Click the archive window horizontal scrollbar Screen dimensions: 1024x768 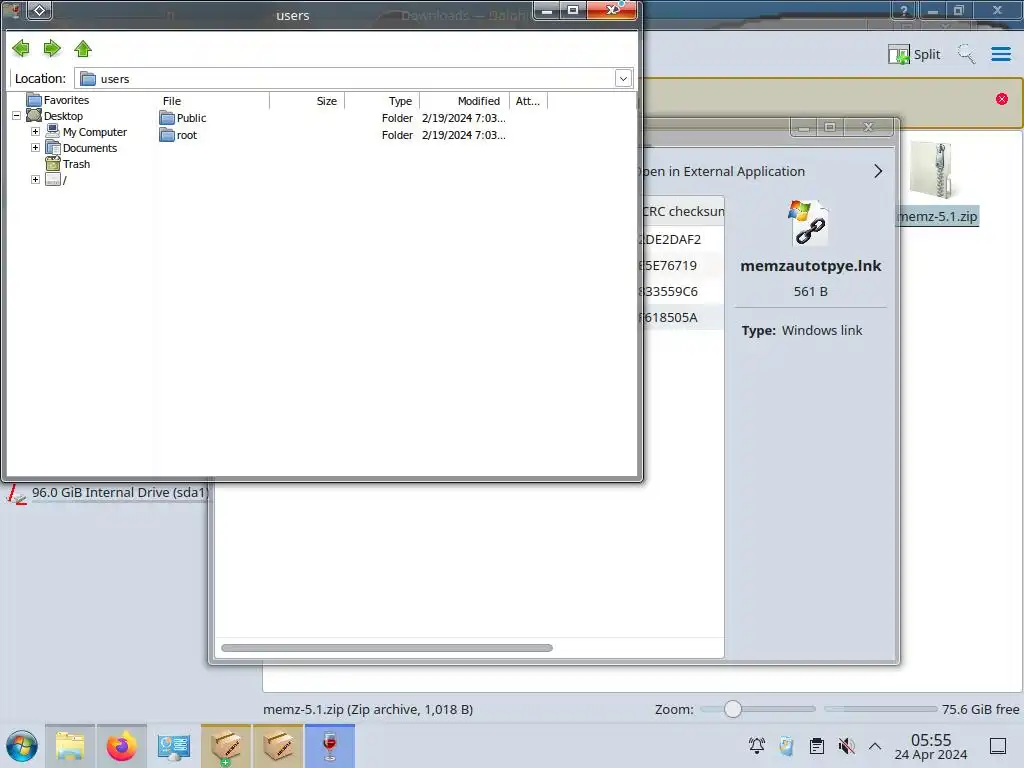[x=387, y=648]
